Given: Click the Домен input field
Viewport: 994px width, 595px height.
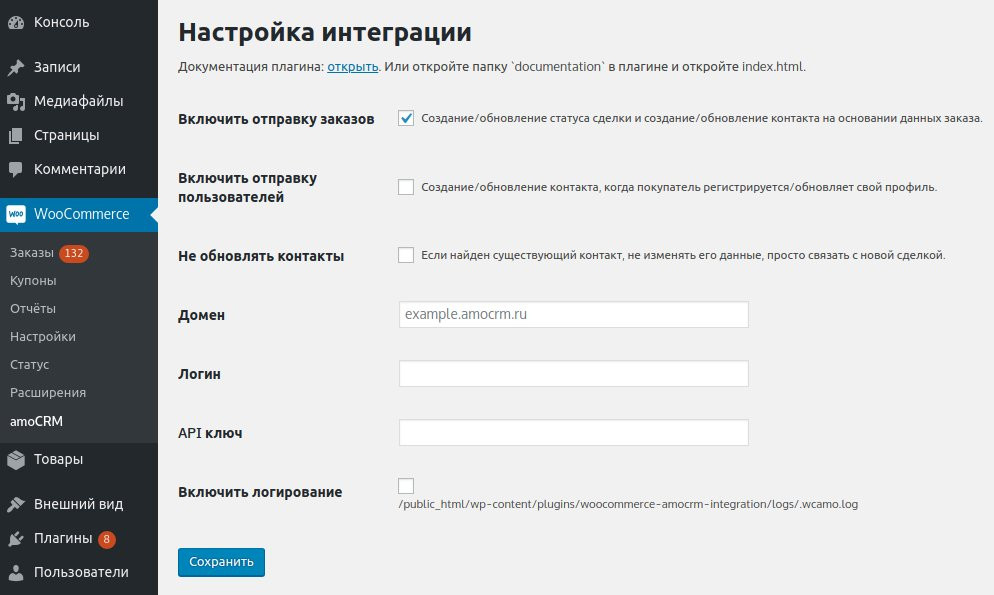Looking at the screenshot, I should (573, 315).
